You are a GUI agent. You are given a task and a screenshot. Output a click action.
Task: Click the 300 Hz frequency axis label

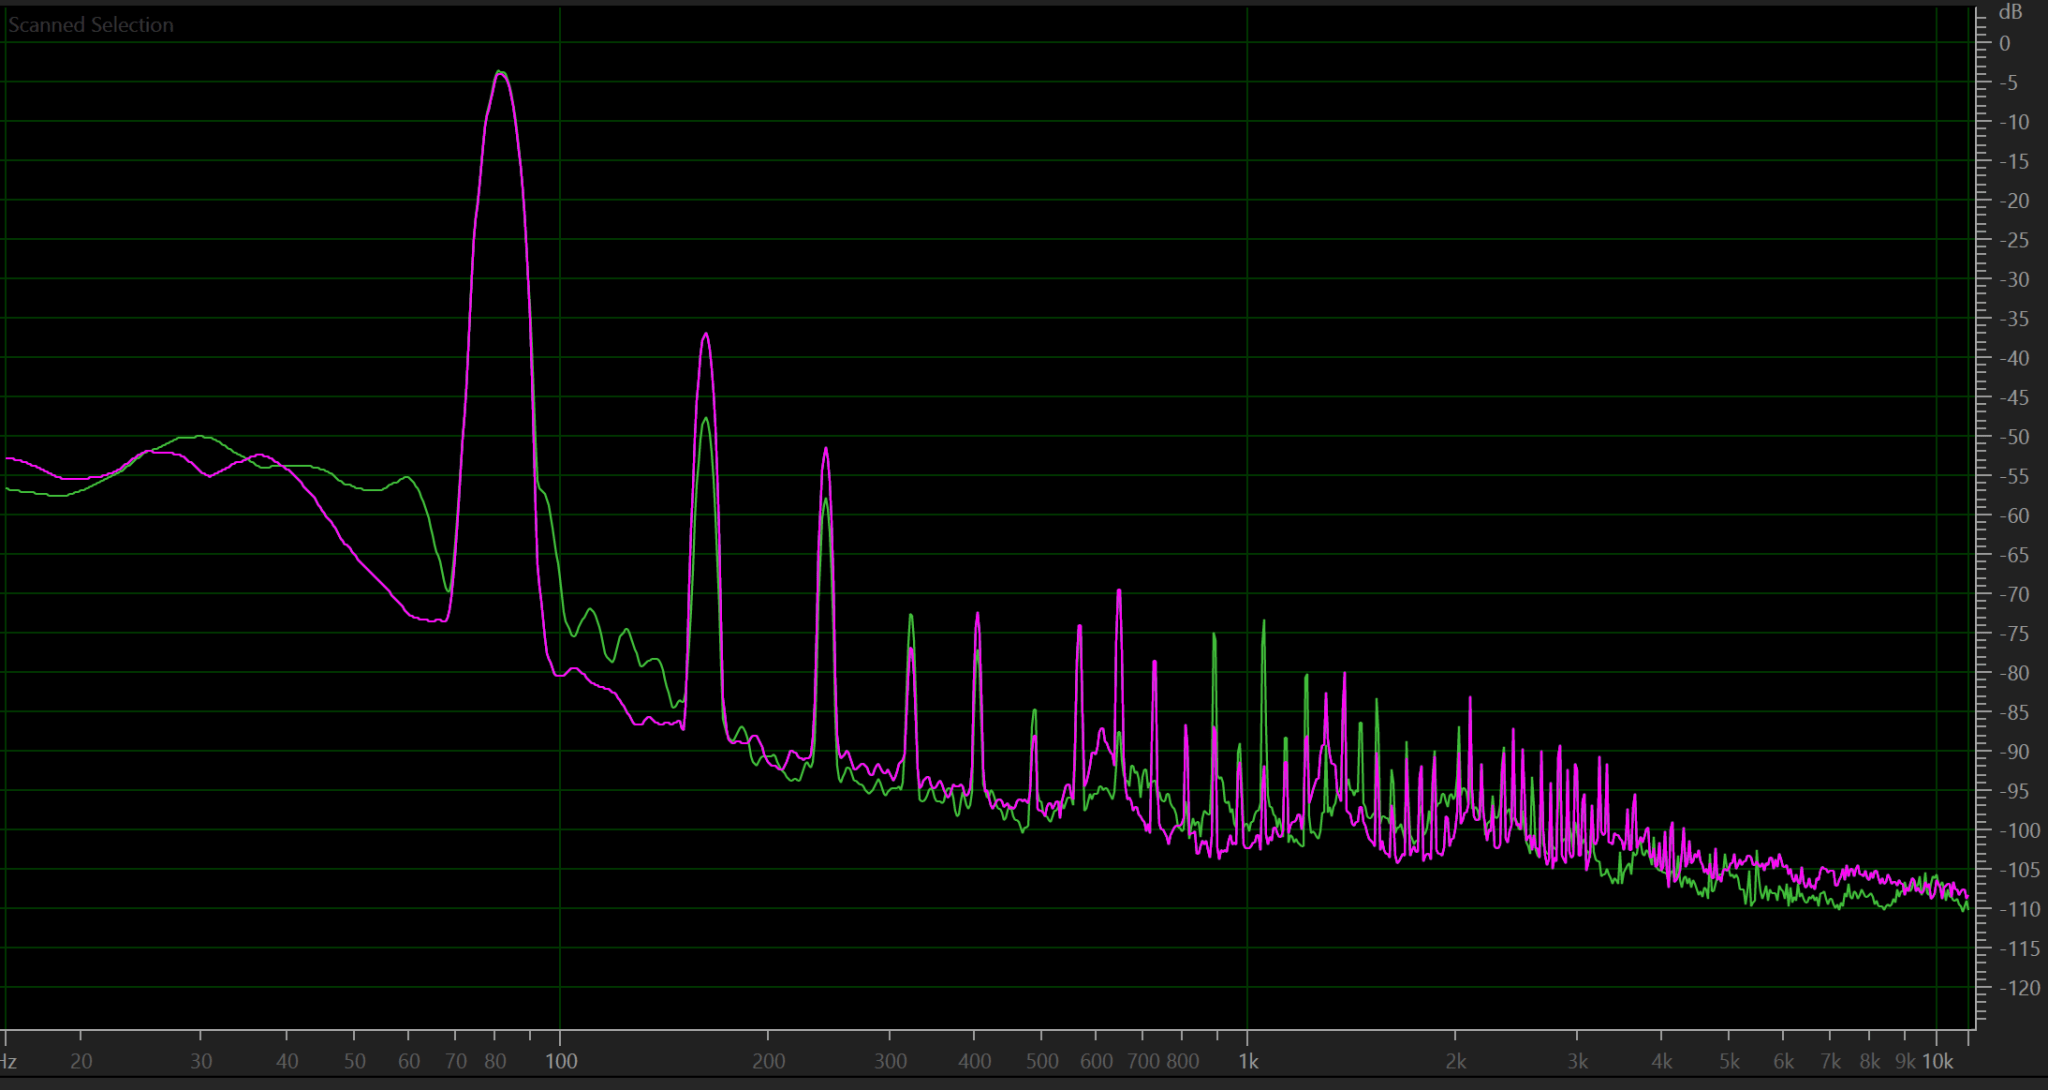point(890,1061)
